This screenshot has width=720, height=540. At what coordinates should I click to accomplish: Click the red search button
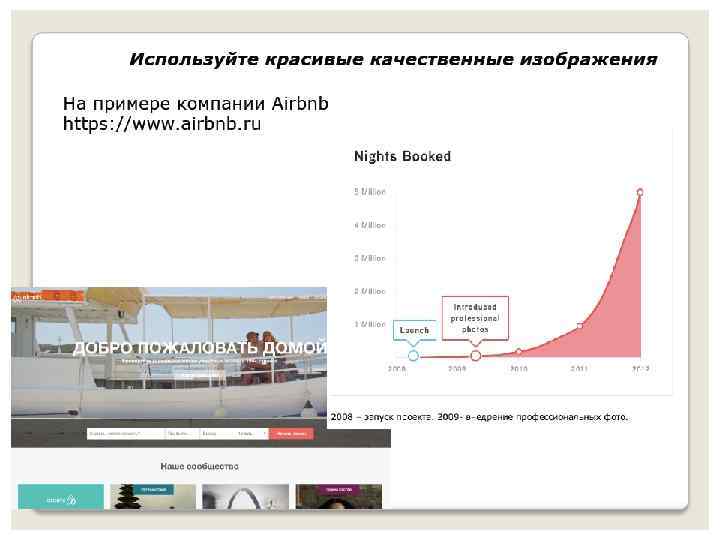292,433
